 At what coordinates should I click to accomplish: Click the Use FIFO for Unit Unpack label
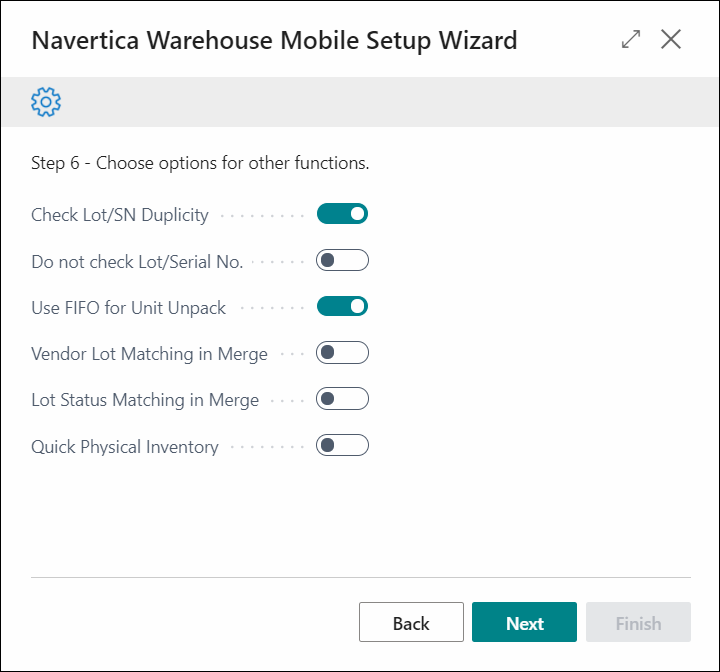(x=129, y=308)
